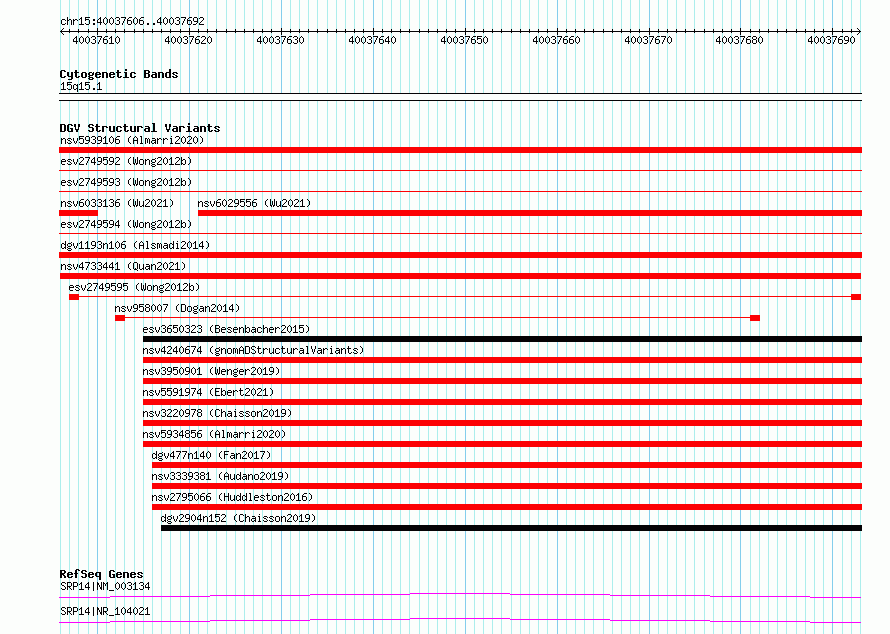The width and height of the screenshot is (890, 634).
Task: Click ruler position 40037640
Action: 372,40
